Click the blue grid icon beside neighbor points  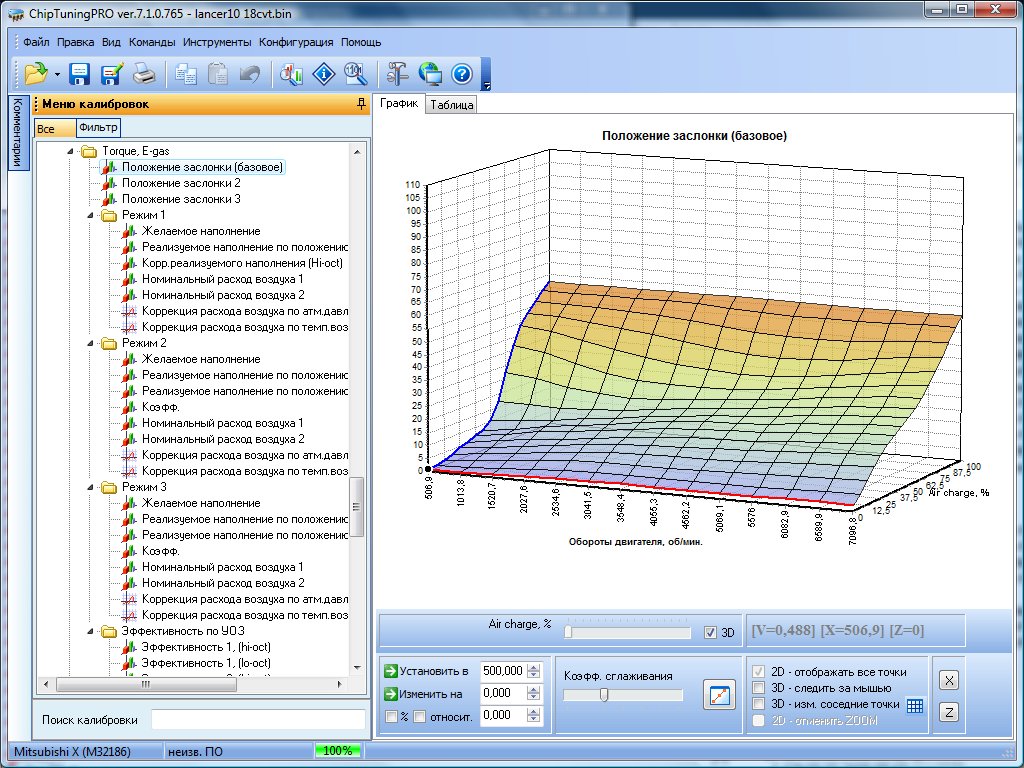pos(915,705)
